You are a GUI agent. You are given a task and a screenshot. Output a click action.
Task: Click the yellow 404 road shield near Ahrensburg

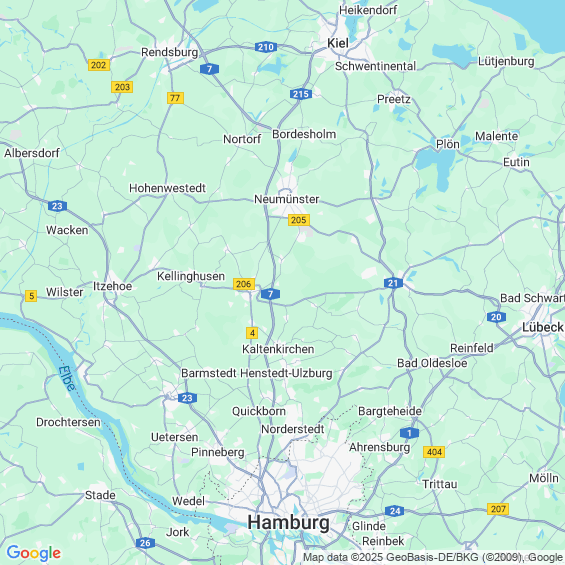pyautogui.click(x=434, y=452)
